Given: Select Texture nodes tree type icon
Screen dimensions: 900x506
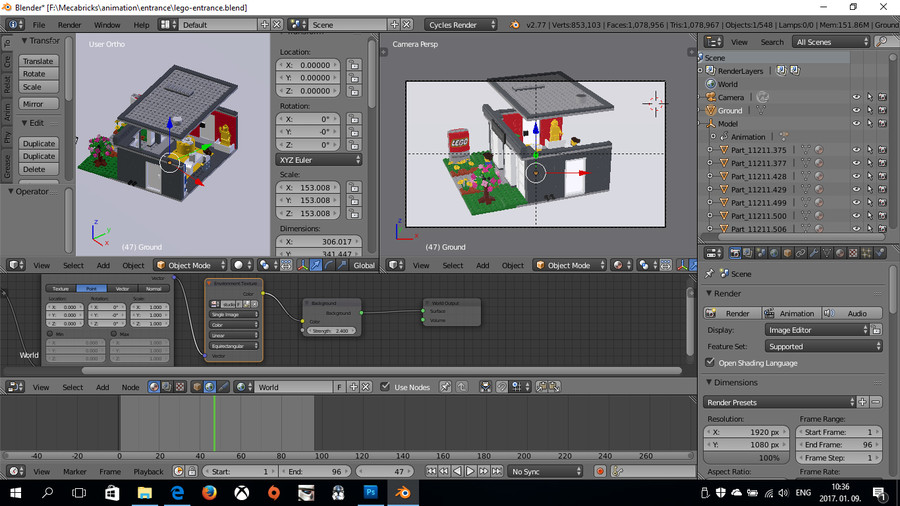Looking at the screenshot, I should click(180, 387).
